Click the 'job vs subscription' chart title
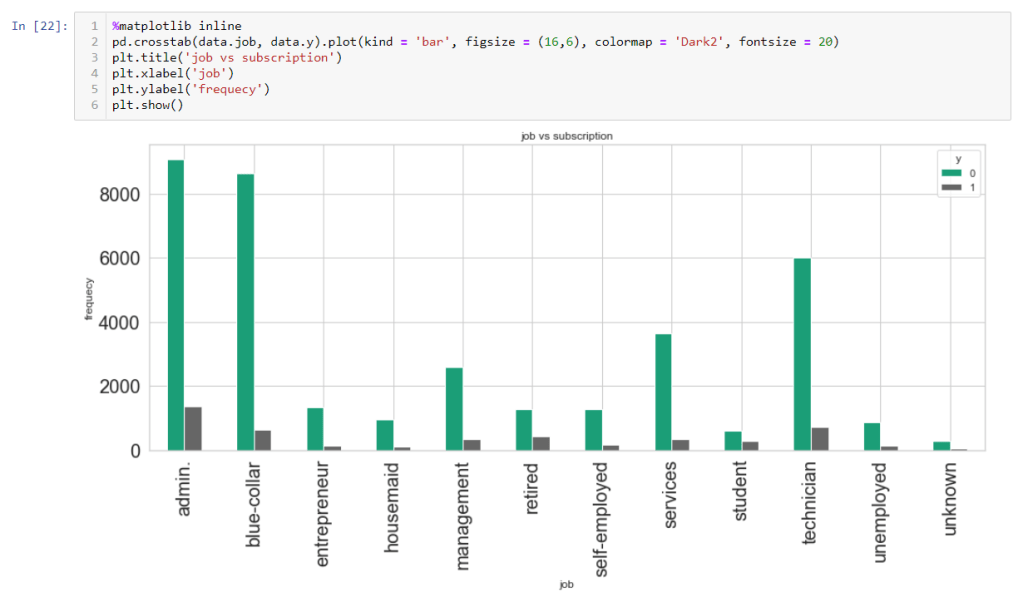This screenshot has height=602, width=1023. tap(567, 135)
